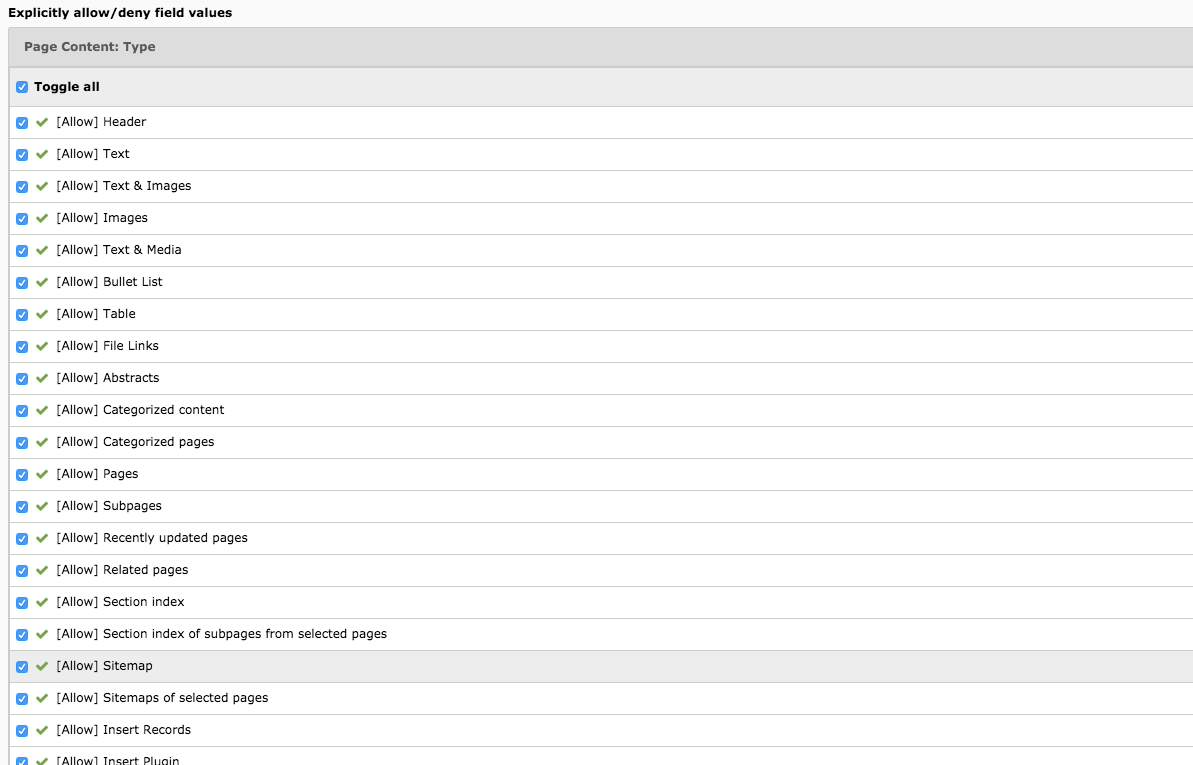1193x765 pixels.
Task: Click the green checkmark beside Related pages
Action: click(x=43, y=569)
